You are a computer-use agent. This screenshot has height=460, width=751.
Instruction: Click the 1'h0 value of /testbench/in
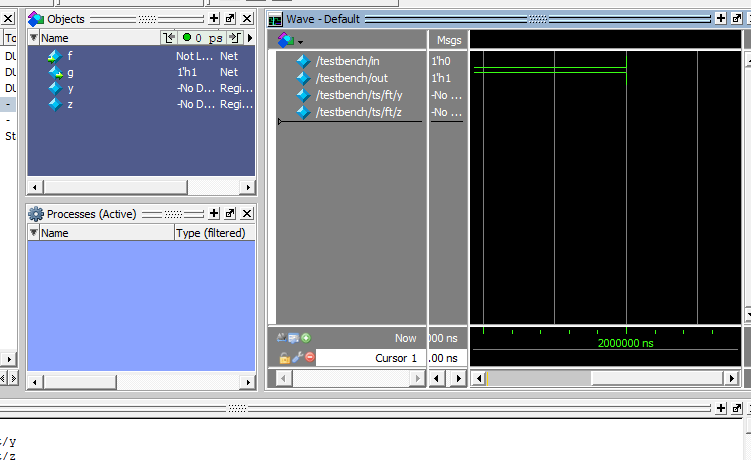(441, 61)
